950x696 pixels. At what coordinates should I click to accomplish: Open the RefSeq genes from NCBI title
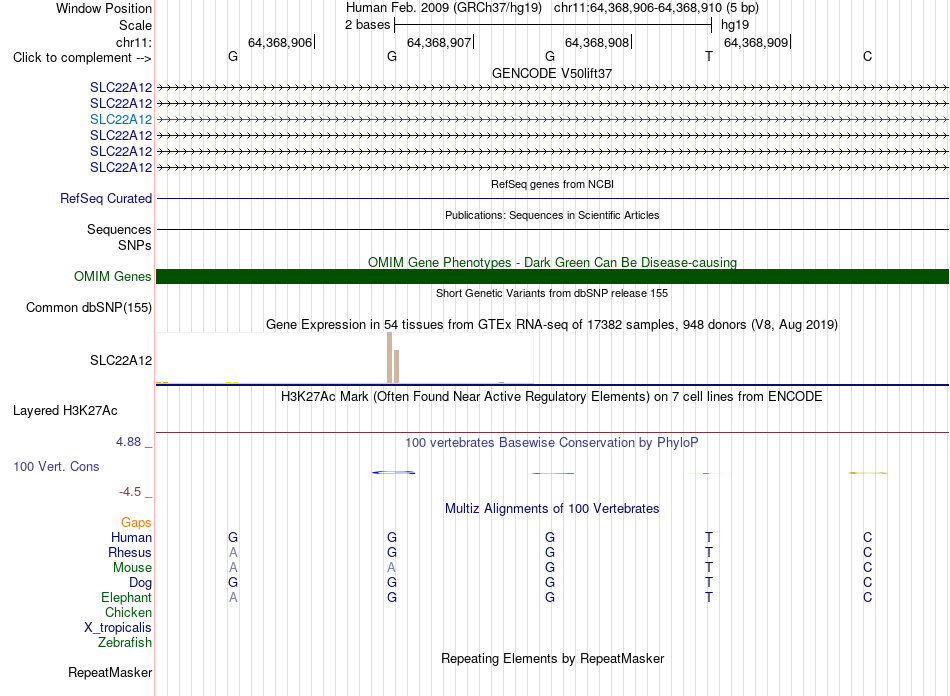pos(552,184)
